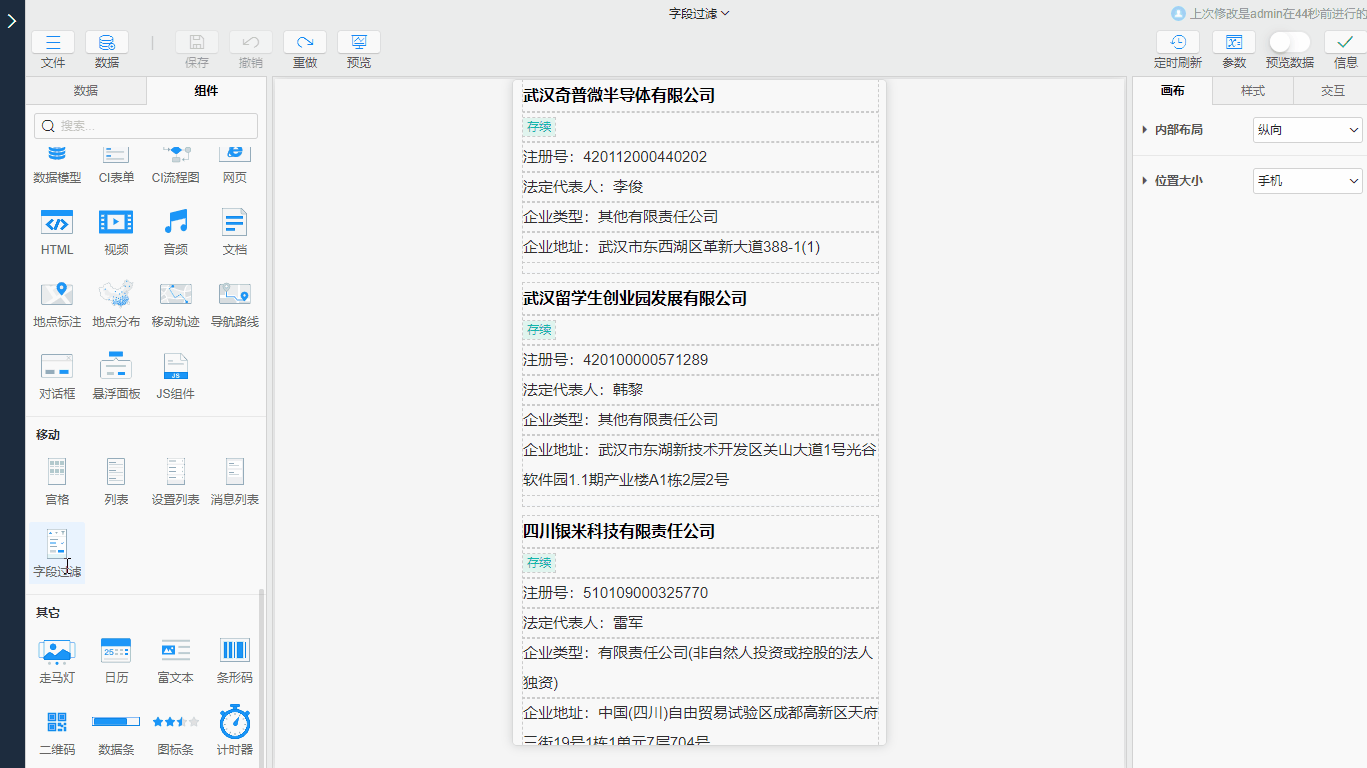Switch to the 数据 tab in left panel

[86, 91]
